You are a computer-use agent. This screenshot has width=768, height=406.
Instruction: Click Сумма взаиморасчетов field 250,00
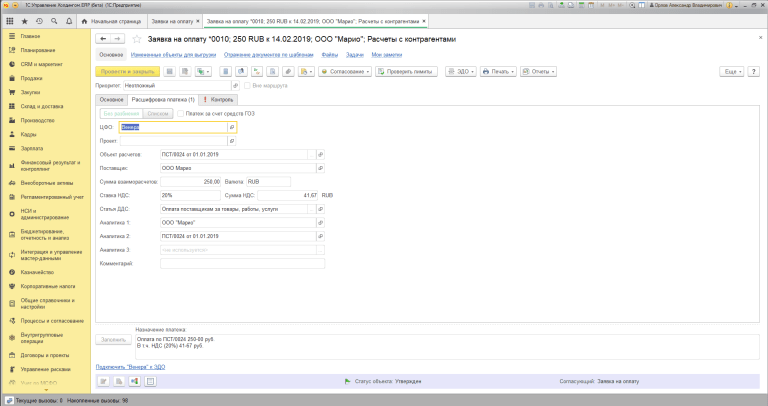click(191, 182)
